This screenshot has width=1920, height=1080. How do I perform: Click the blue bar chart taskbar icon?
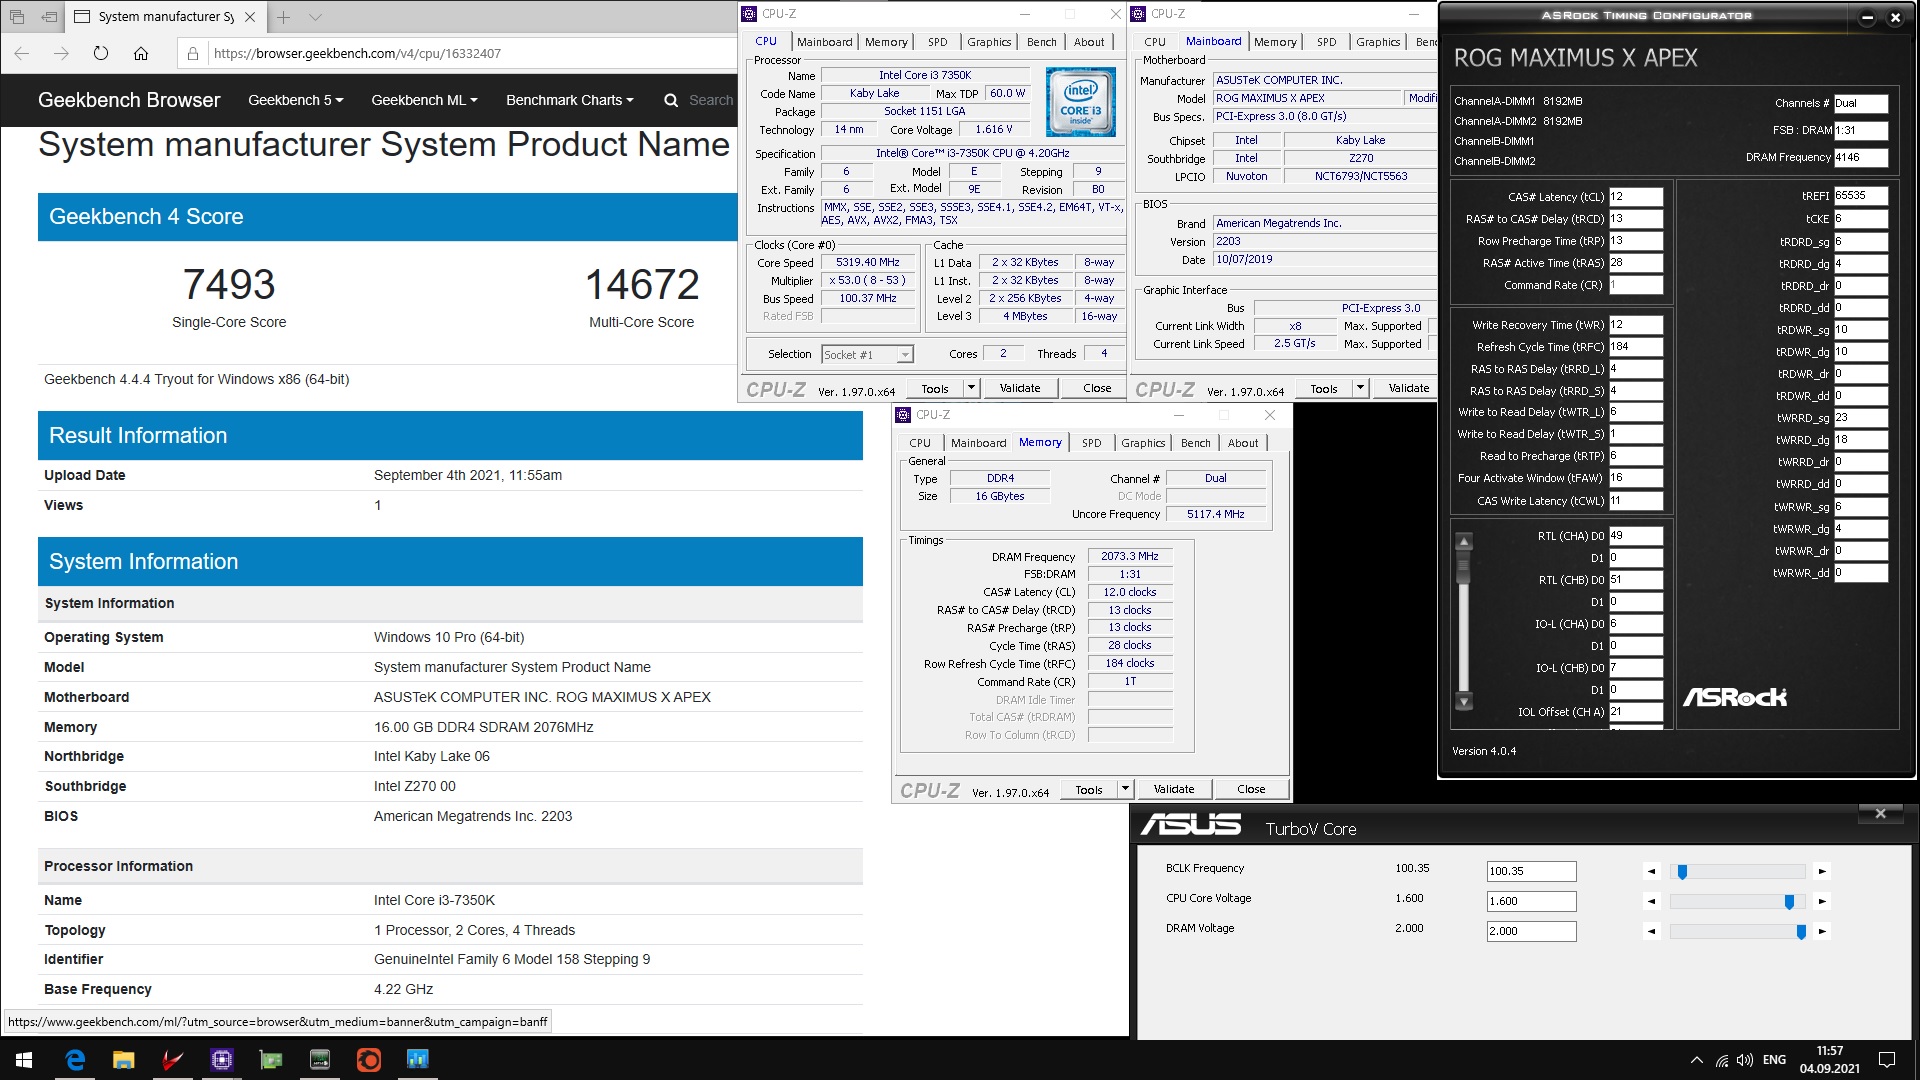click(417, 1060)
